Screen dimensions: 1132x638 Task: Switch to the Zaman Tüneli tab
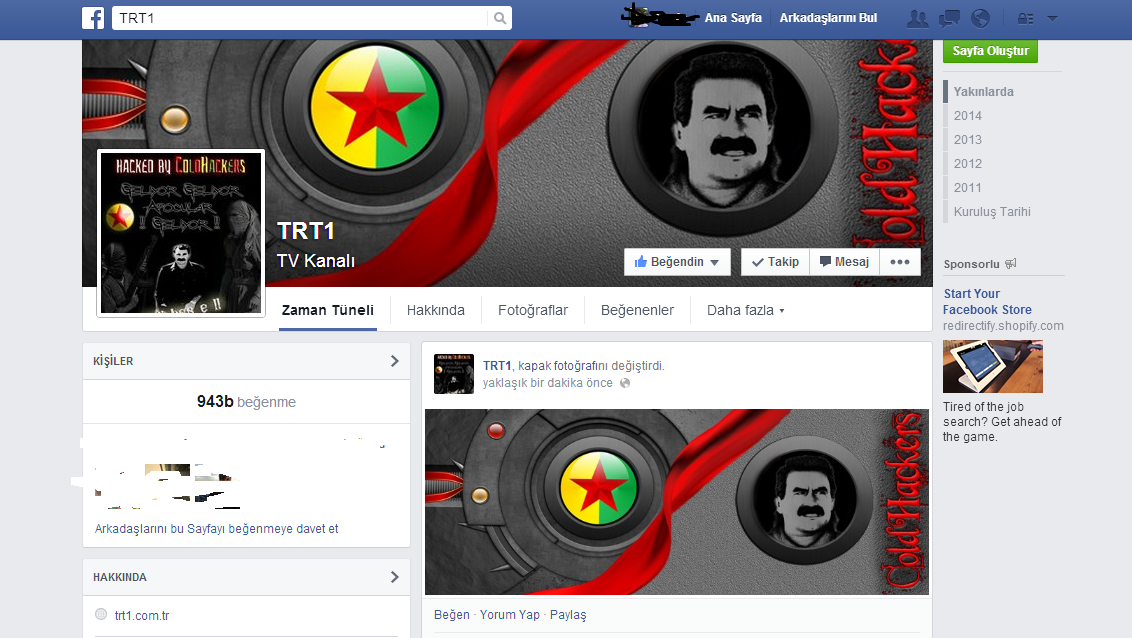(x=328, y=310)
